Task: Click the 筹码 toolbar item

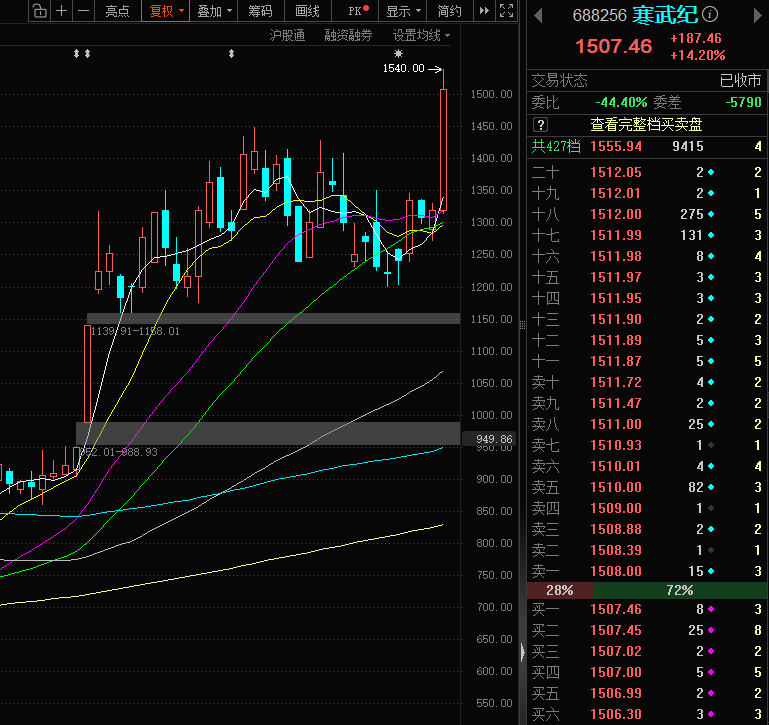Action: pos(260,11)
